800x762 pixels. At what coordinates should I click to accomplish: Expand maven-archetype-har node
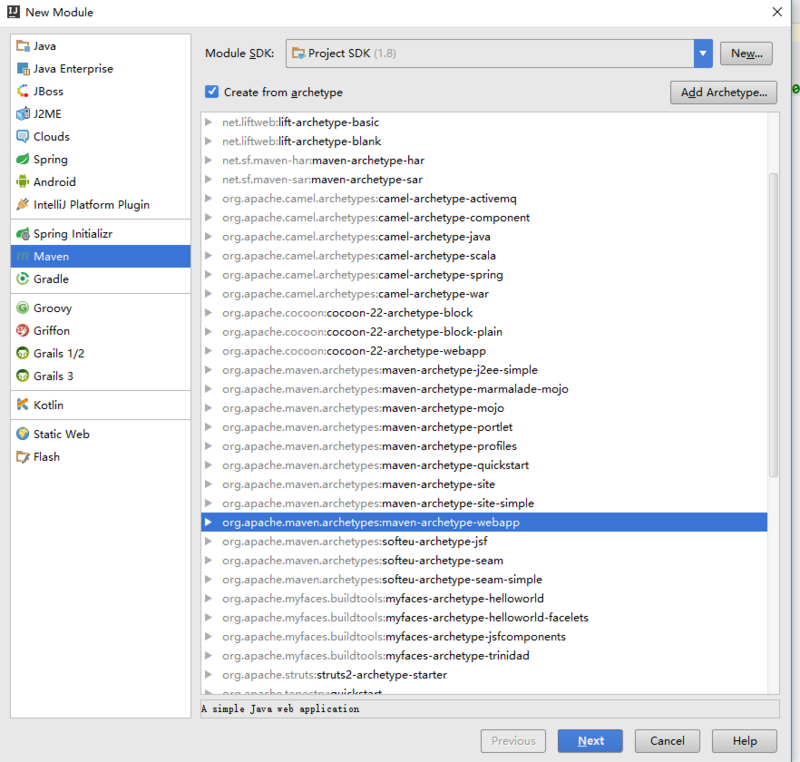tap(208, 160)
